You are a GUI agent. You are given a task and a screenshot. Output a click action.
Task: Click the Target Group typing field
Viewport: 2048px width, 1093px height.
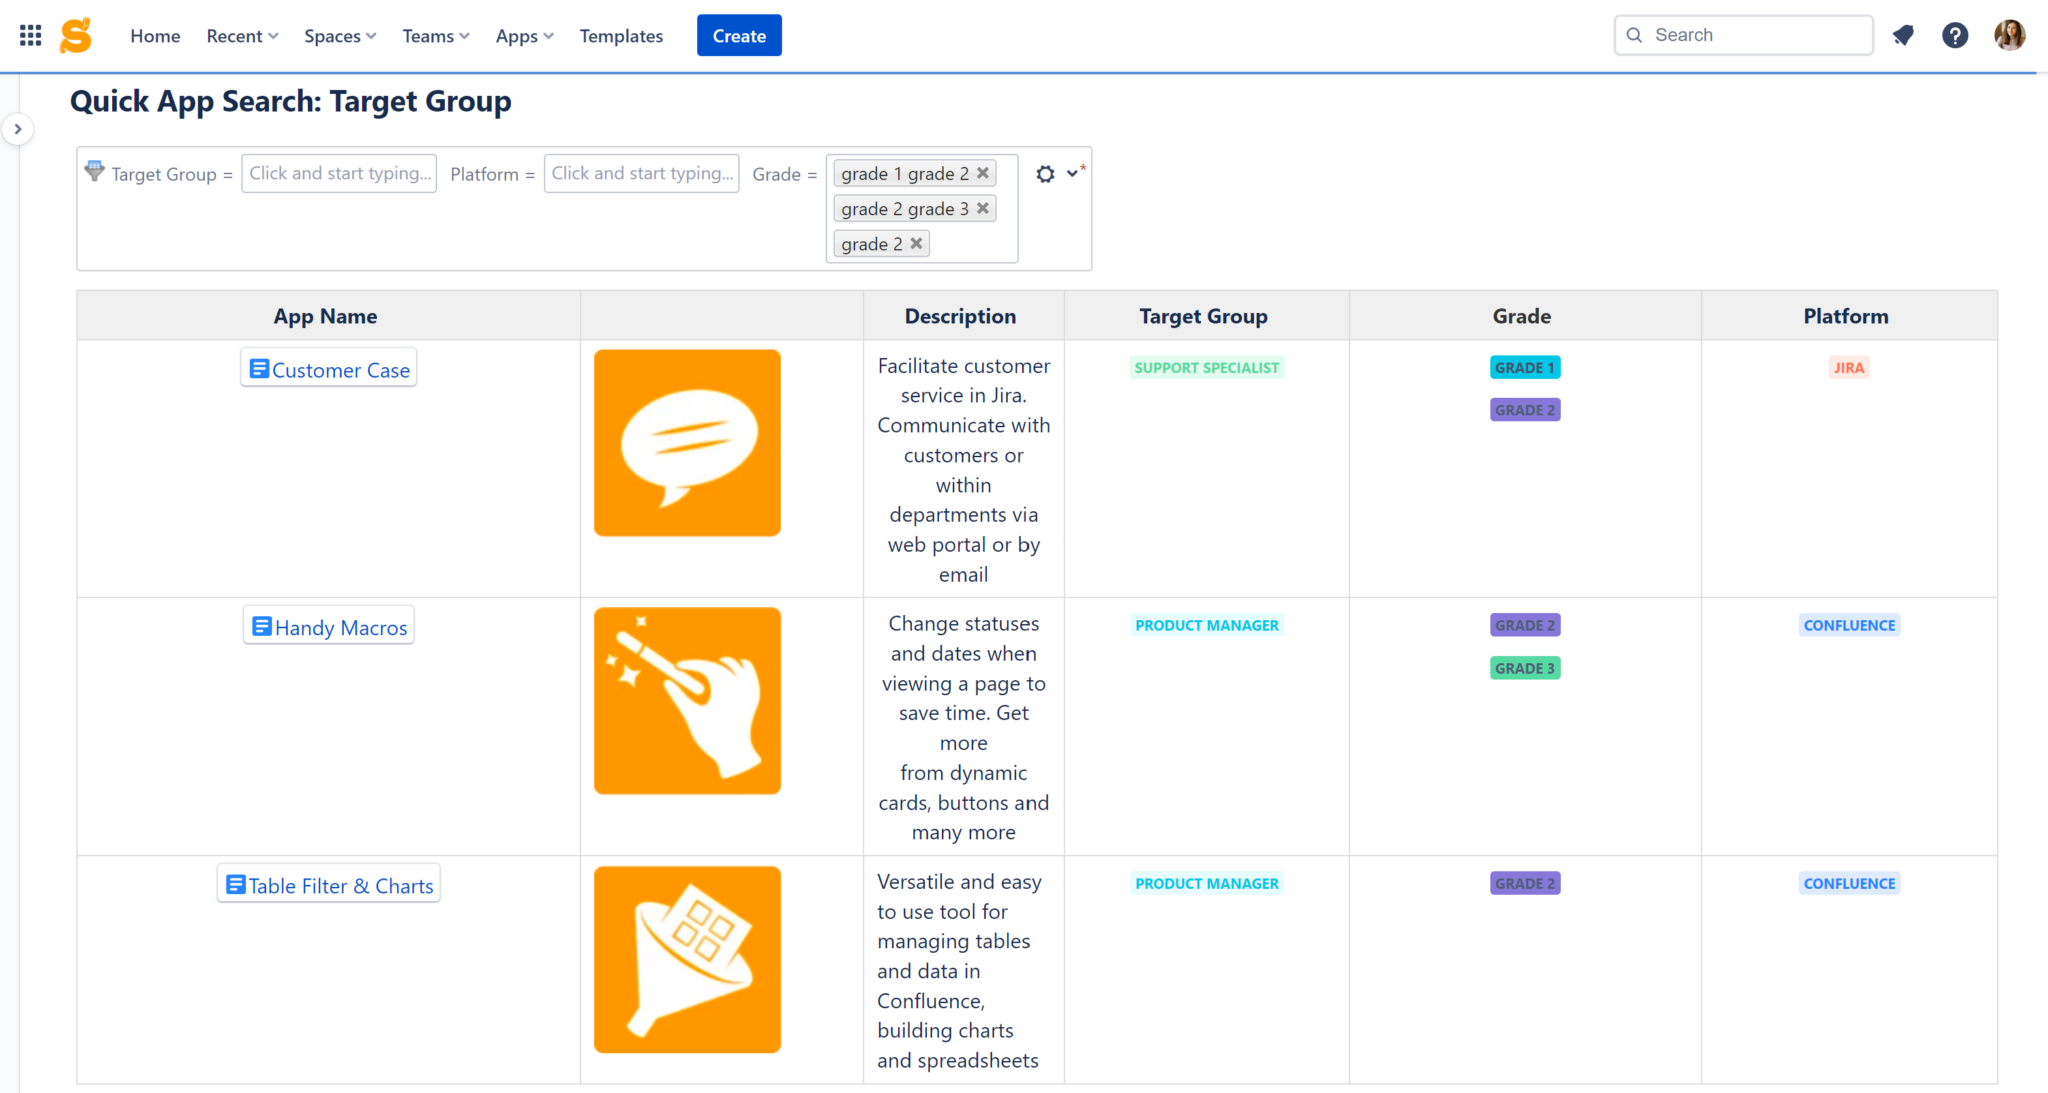point(338,173)
